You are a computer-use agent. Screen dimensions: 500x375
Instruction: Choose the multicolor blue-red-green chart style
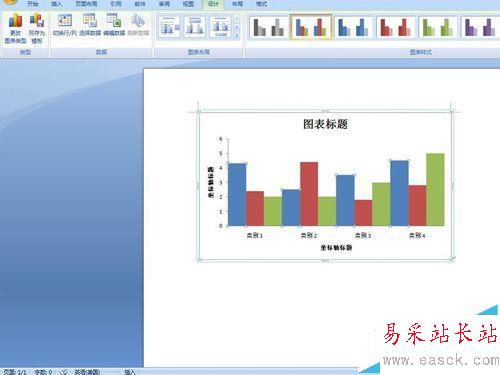point(311,27)
